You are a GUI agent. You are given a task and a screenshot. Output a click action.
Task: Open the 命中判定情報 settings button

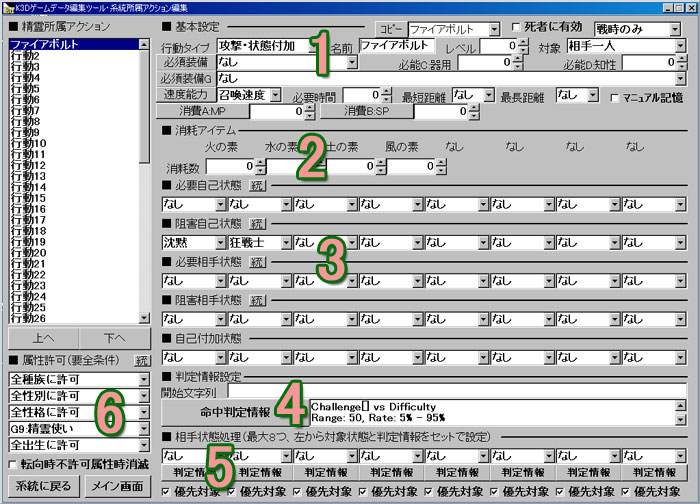point(235,412)
